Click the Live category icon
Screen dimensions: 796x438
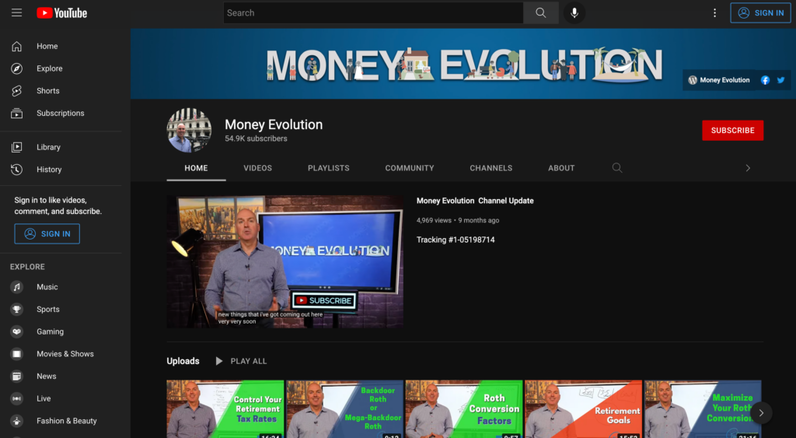tap(17, 398)
